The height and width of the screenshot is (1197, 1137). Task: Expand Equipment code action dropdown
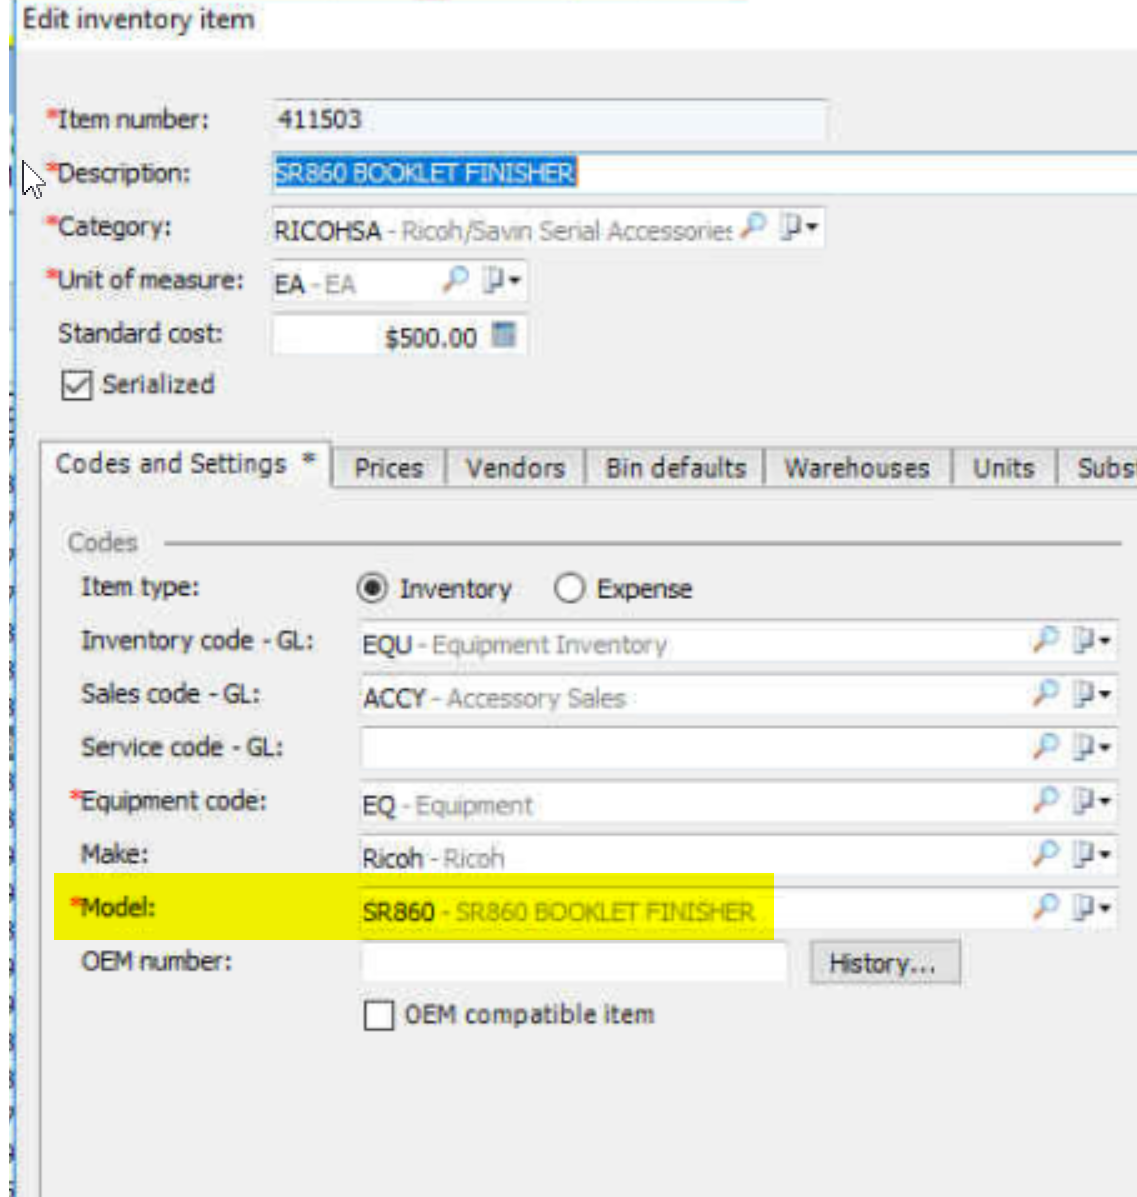pos(1091,800)
